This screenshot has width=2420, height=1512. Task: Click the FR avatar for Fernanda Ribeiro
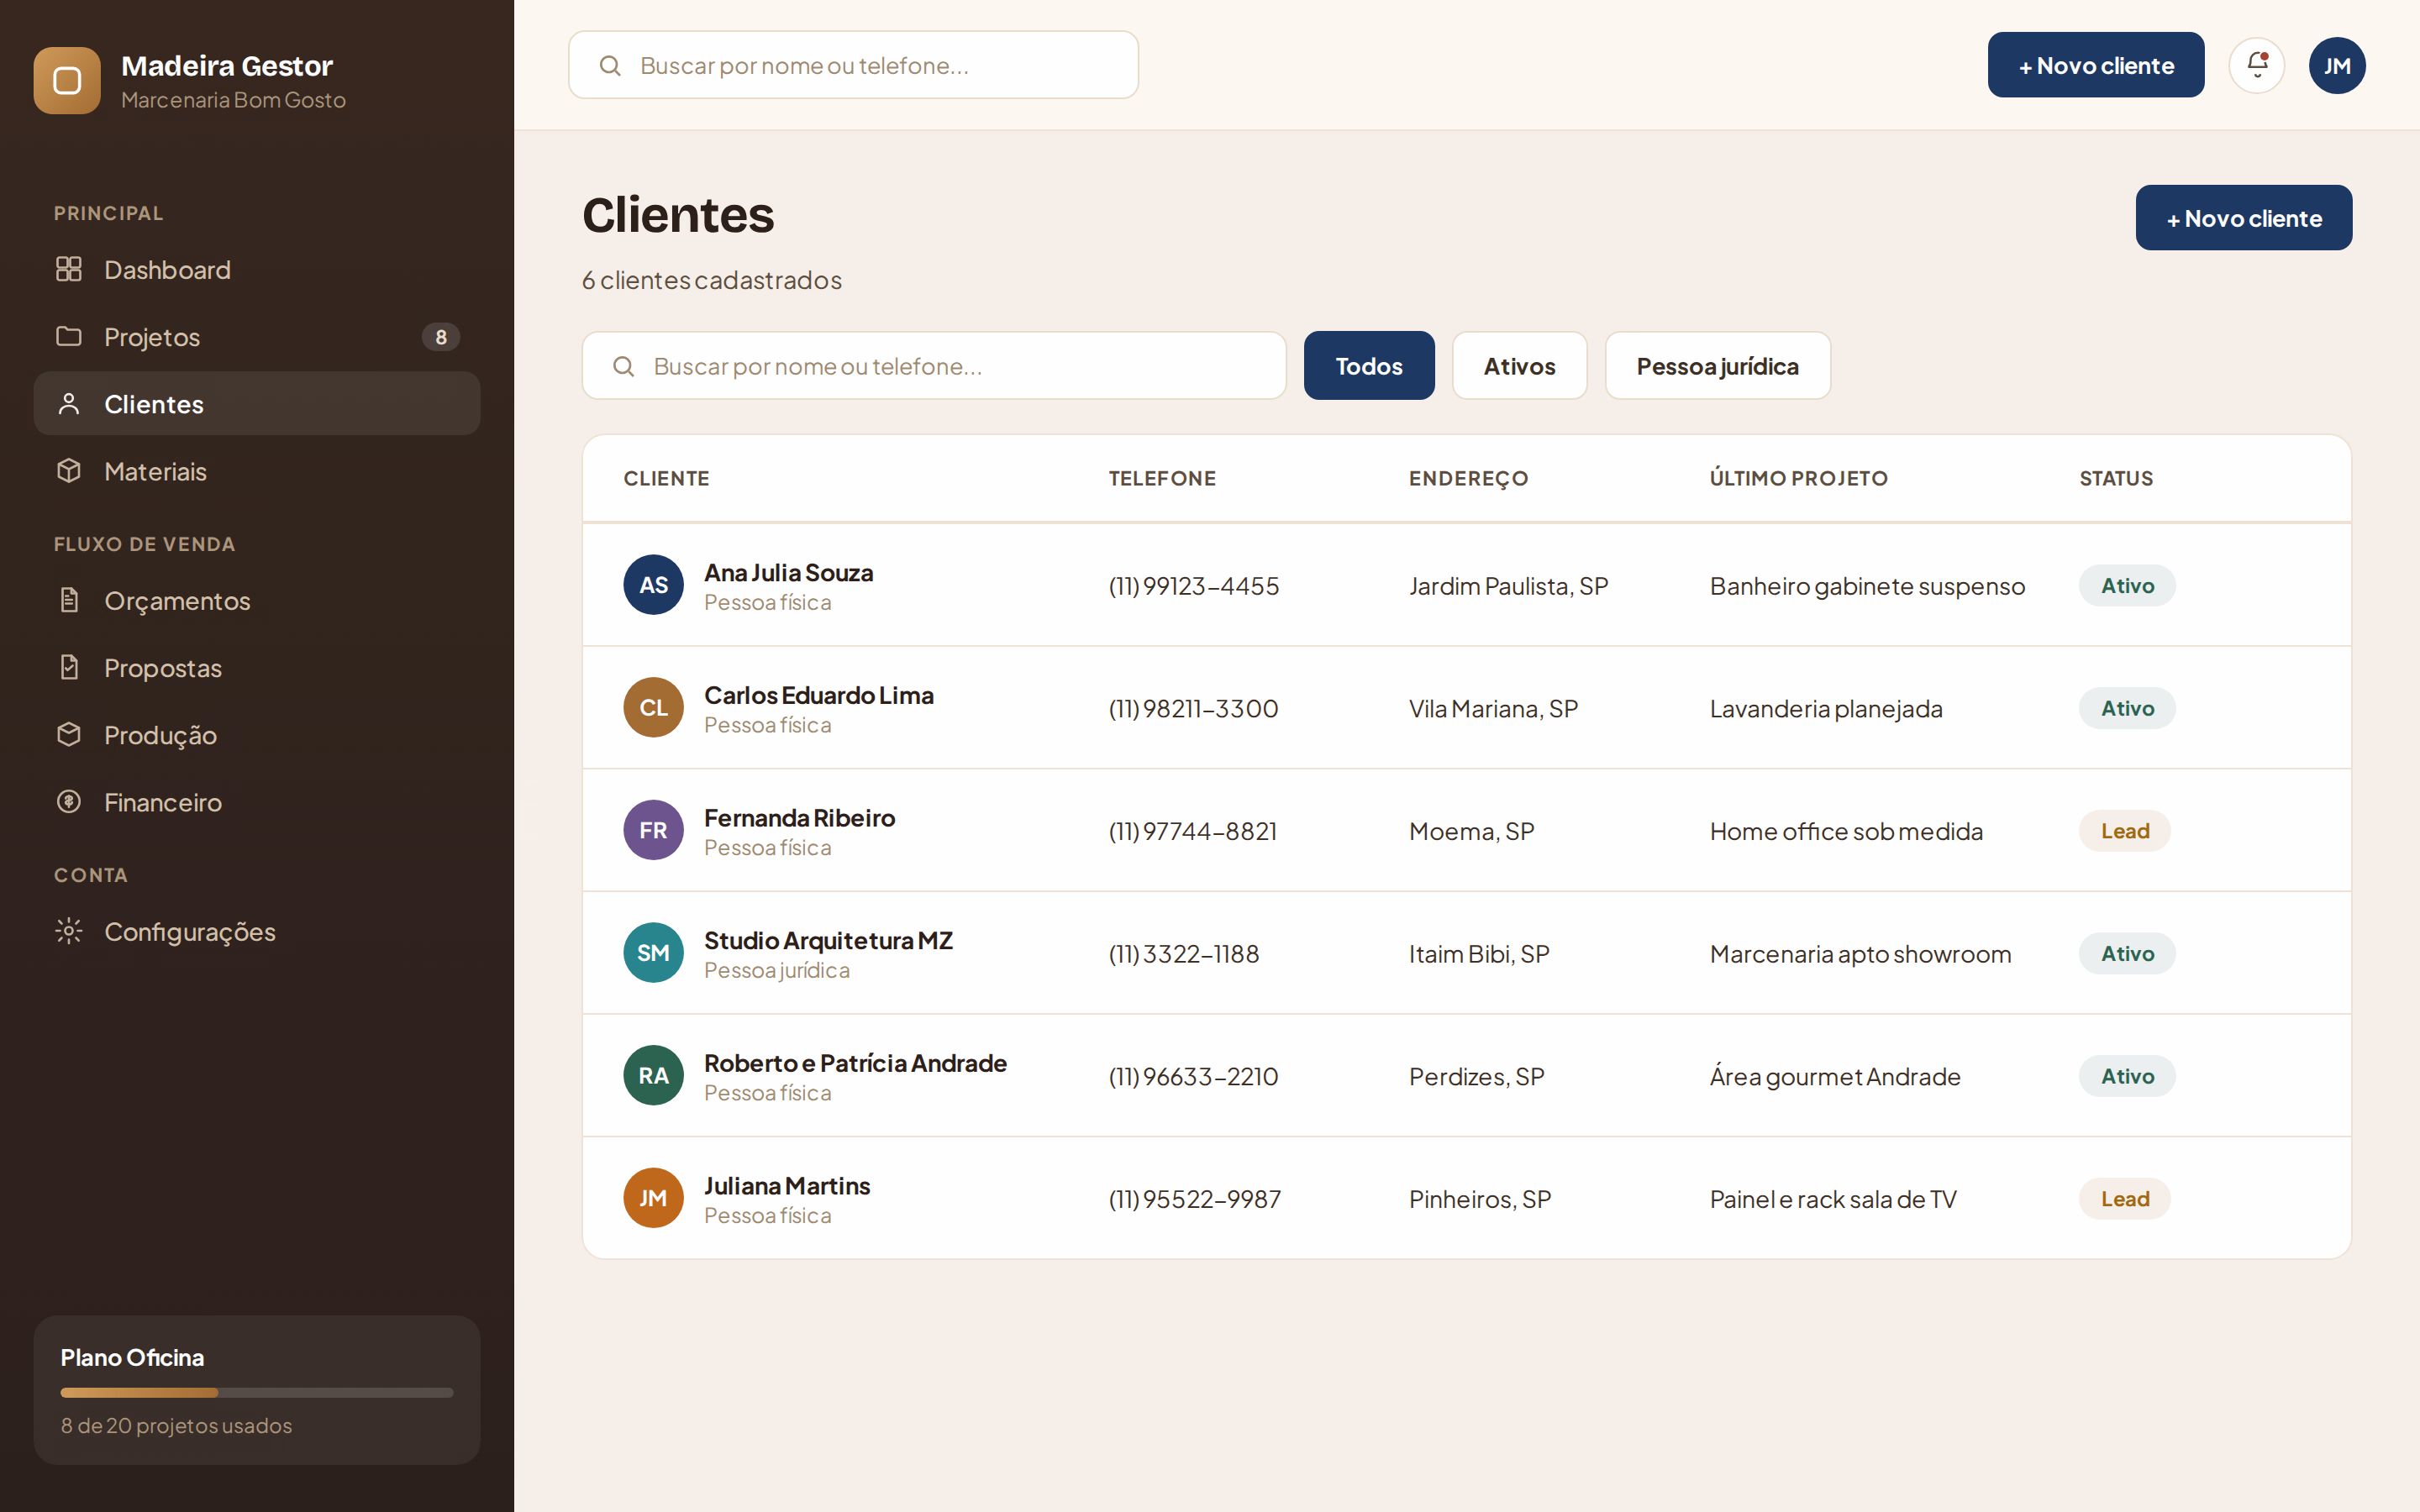point(653,830)
